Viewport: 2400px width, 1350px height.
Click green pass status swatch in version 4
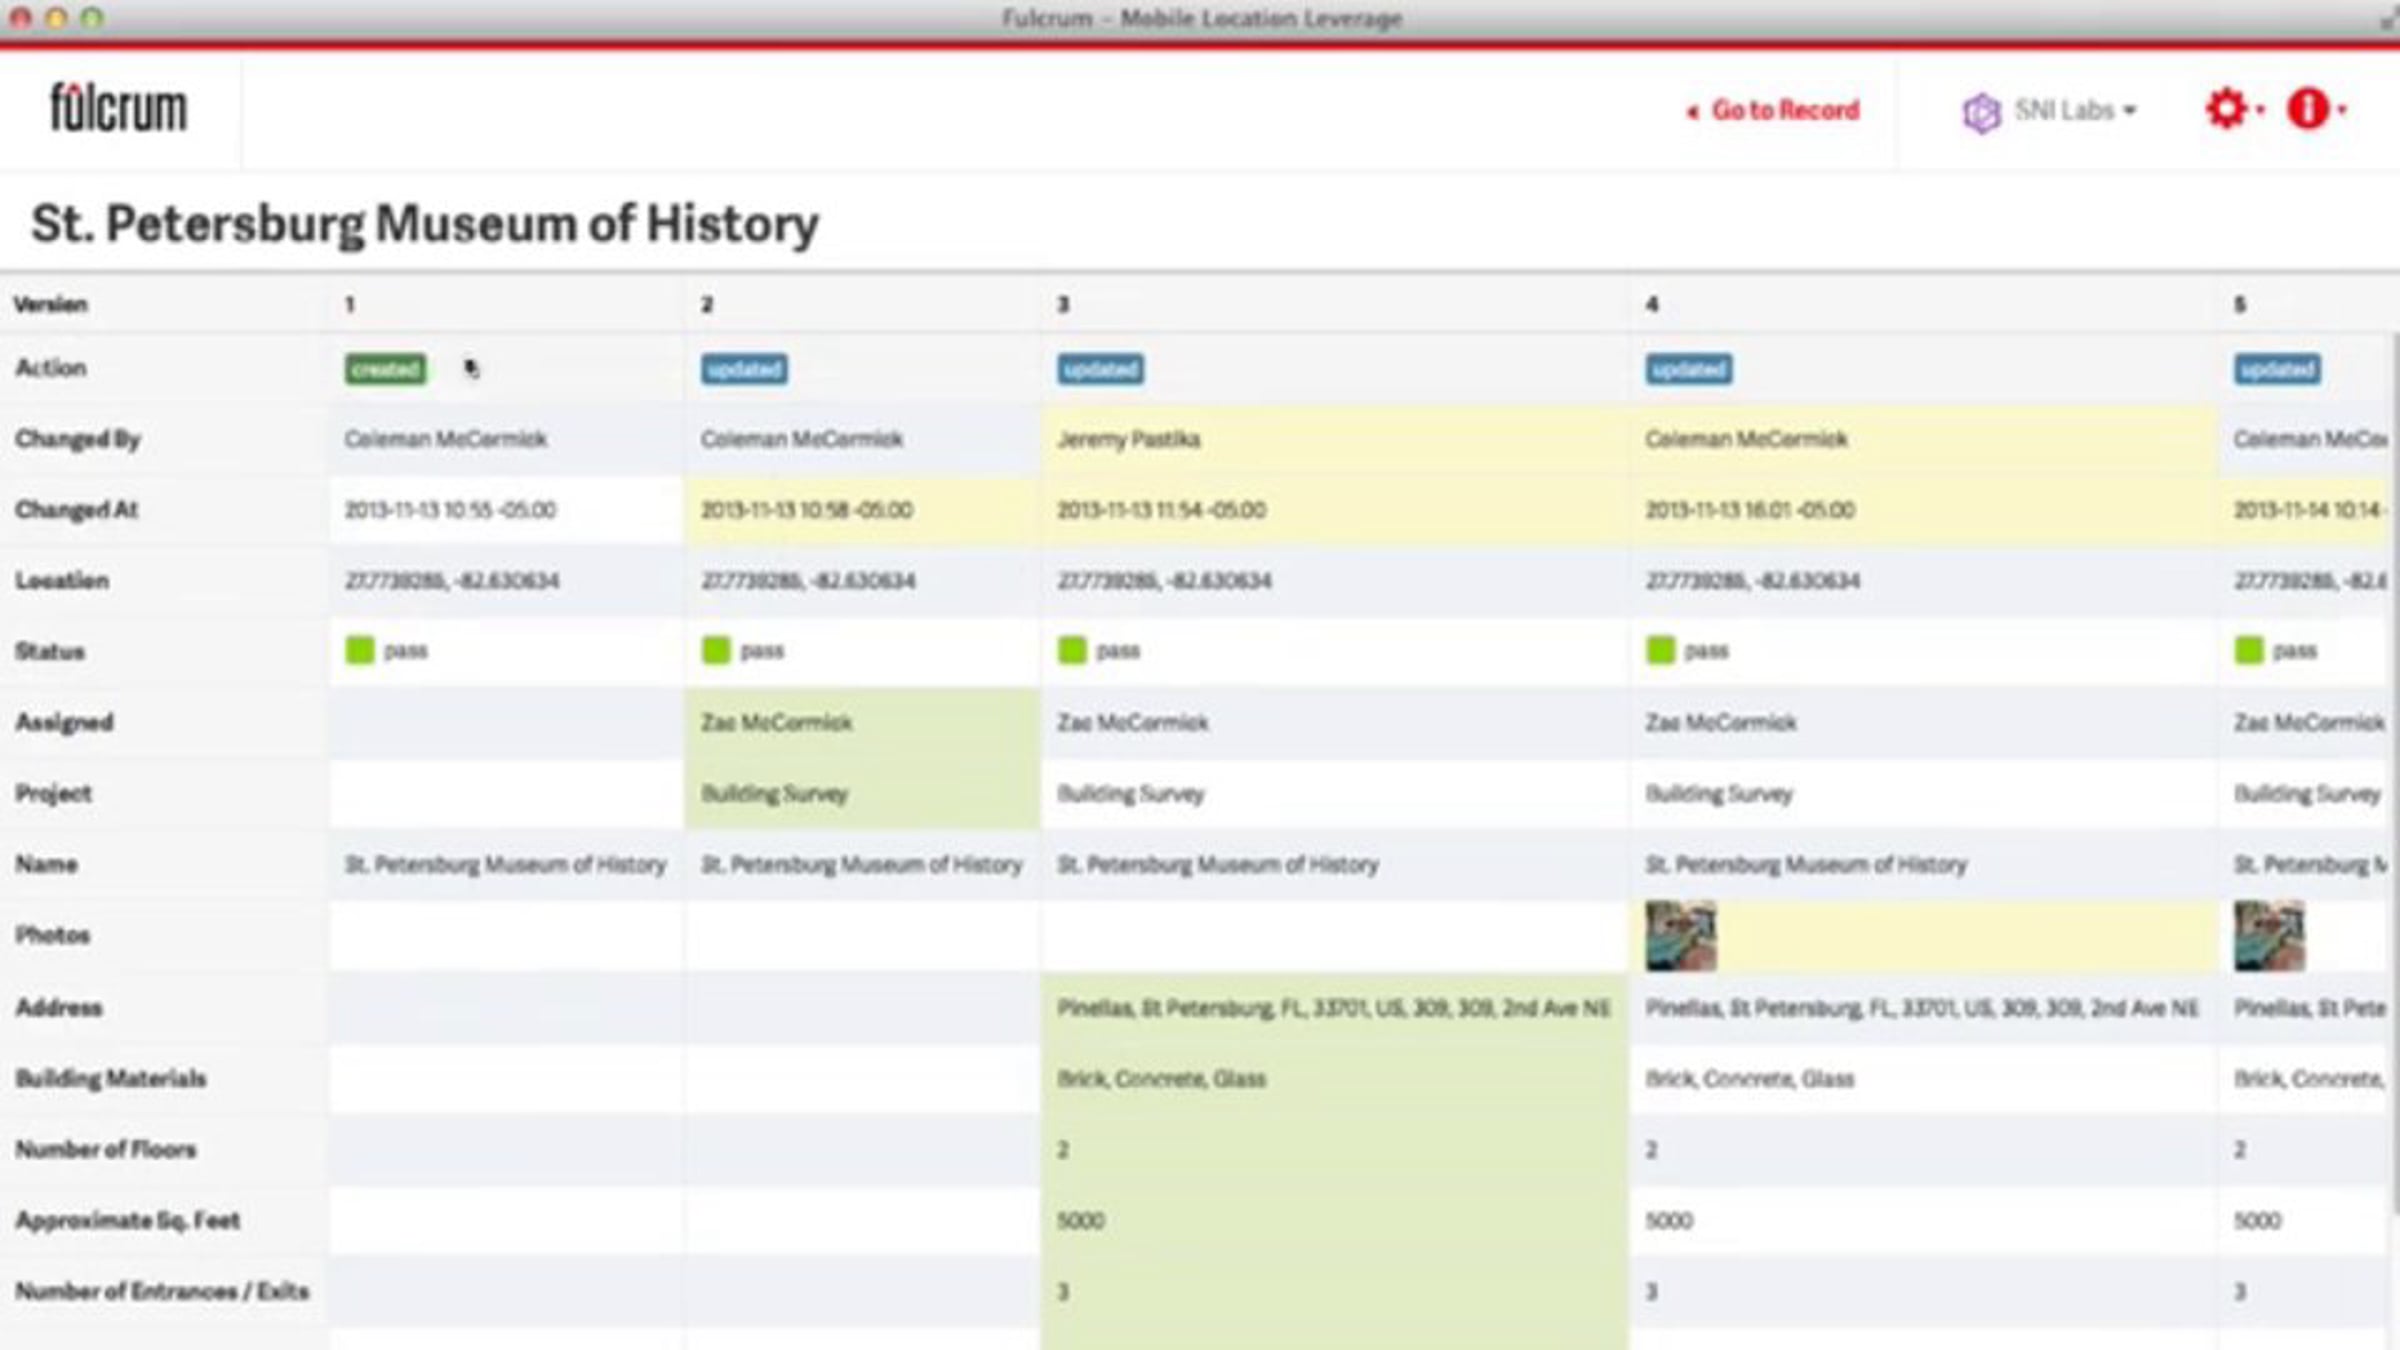(1660, 650)
